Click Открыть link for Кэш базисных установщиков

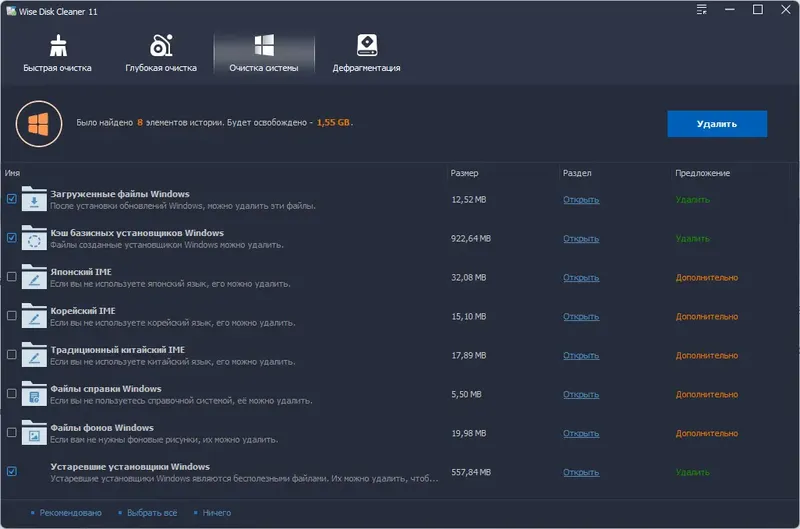(581, 239)
